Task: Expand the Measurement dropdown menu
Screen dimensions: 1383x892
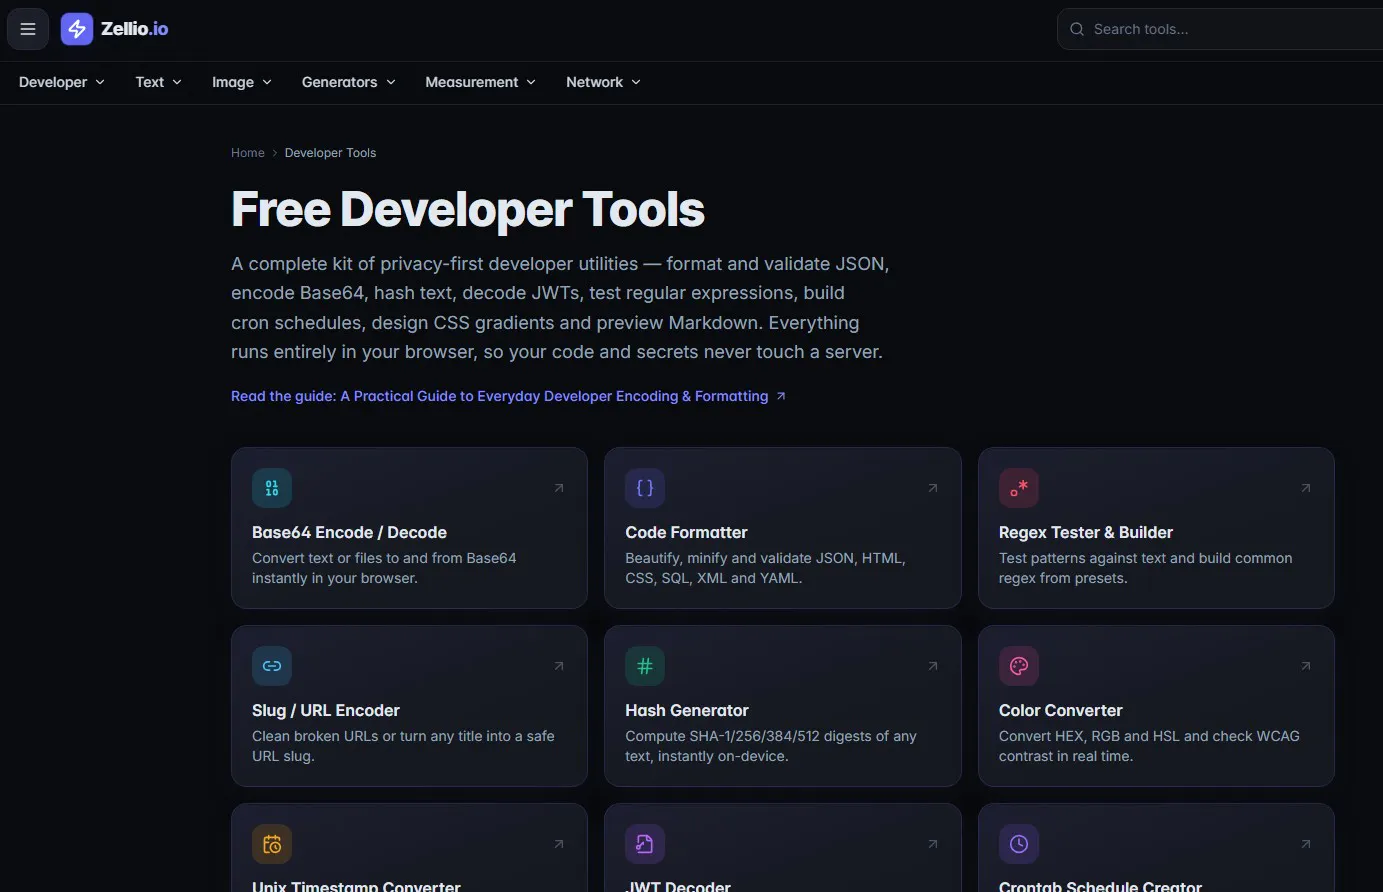Action: [481, 82]
